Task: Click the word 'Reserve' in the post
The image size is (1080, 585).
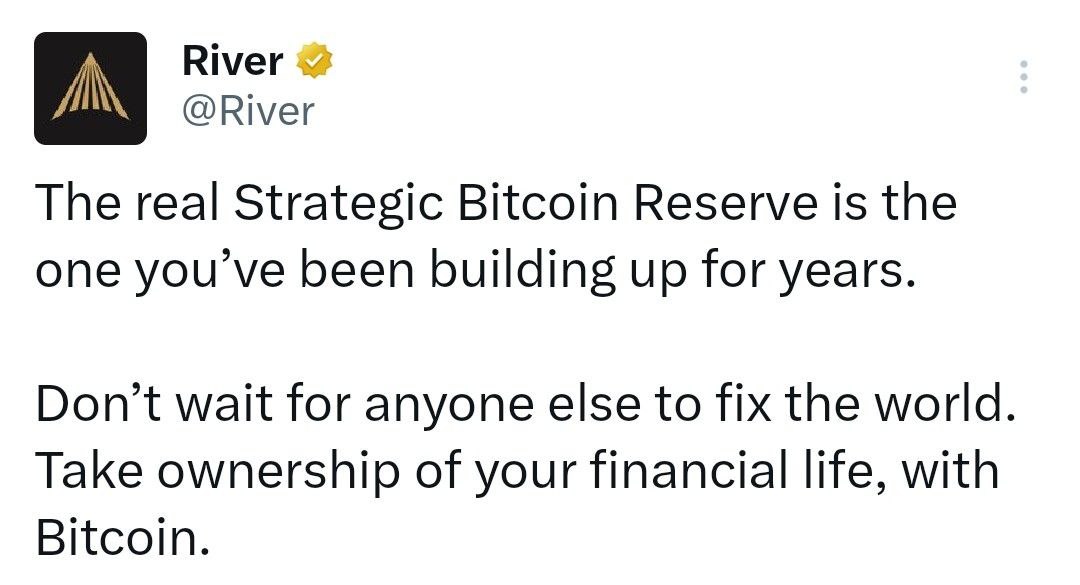Action: point(725,204)
